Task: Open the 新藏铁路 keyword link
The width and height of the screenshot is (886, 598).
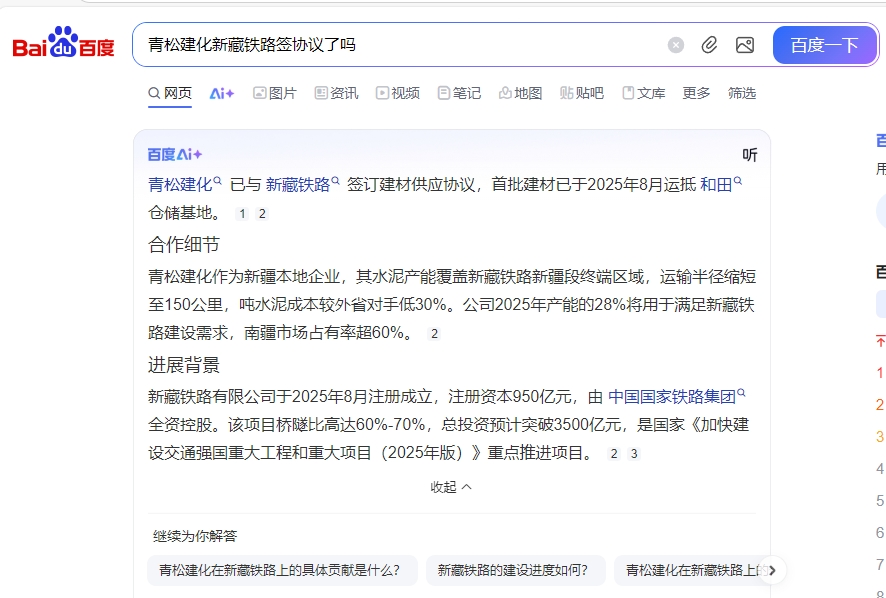Action: (298, 185)
